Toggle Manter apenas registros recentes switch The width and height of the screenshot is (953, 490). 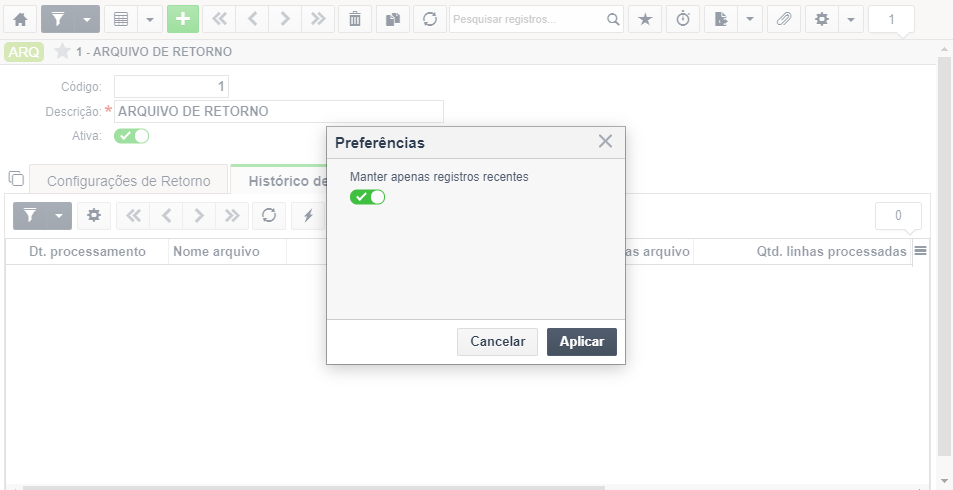[367, 197]
